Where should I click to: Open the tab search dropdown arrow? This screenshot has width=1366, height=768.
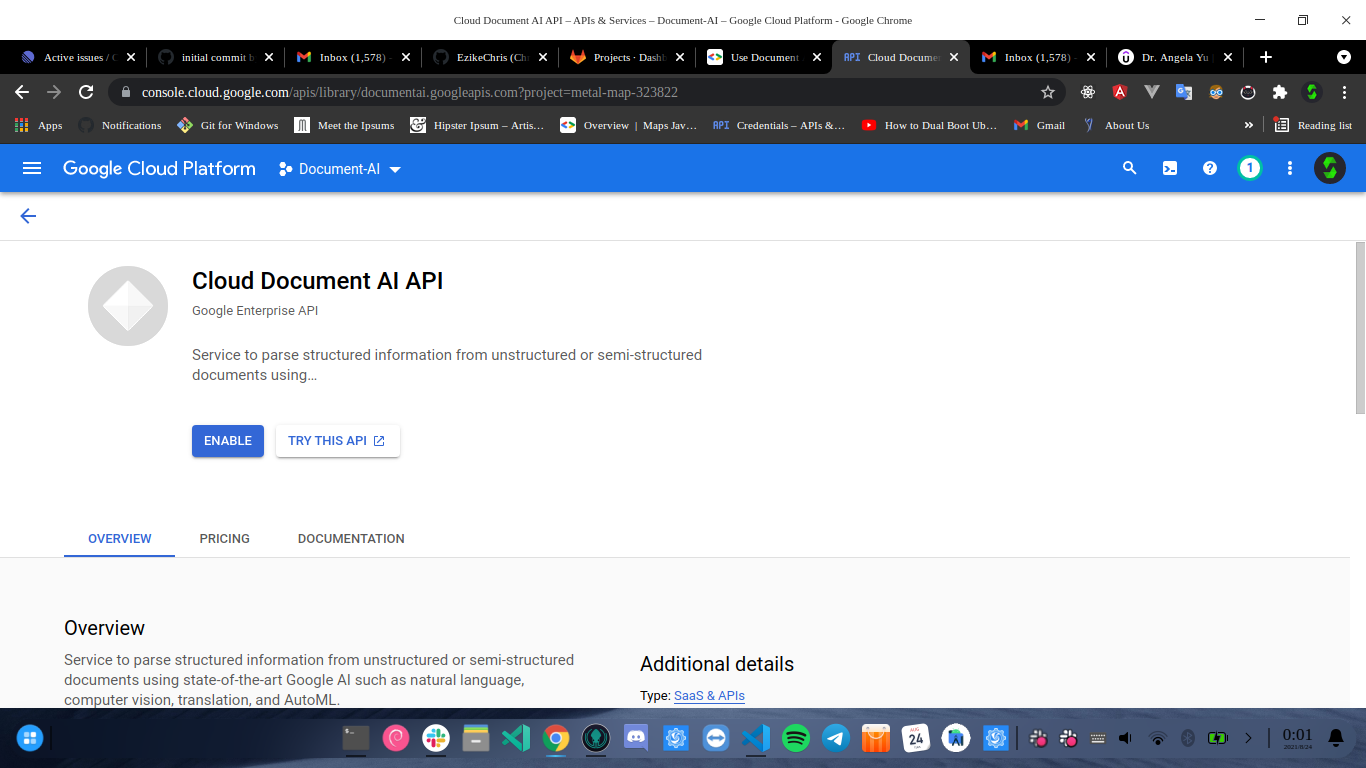(x=1343, y=57)
